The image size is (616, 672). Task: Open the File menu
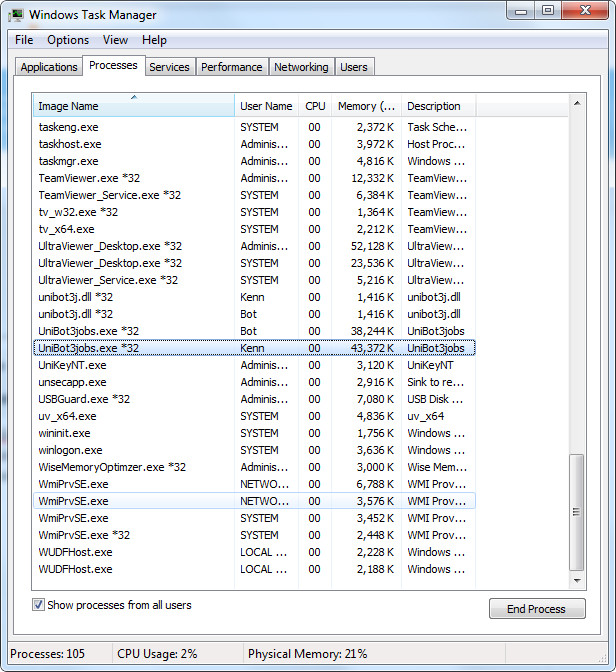(24, 40)
